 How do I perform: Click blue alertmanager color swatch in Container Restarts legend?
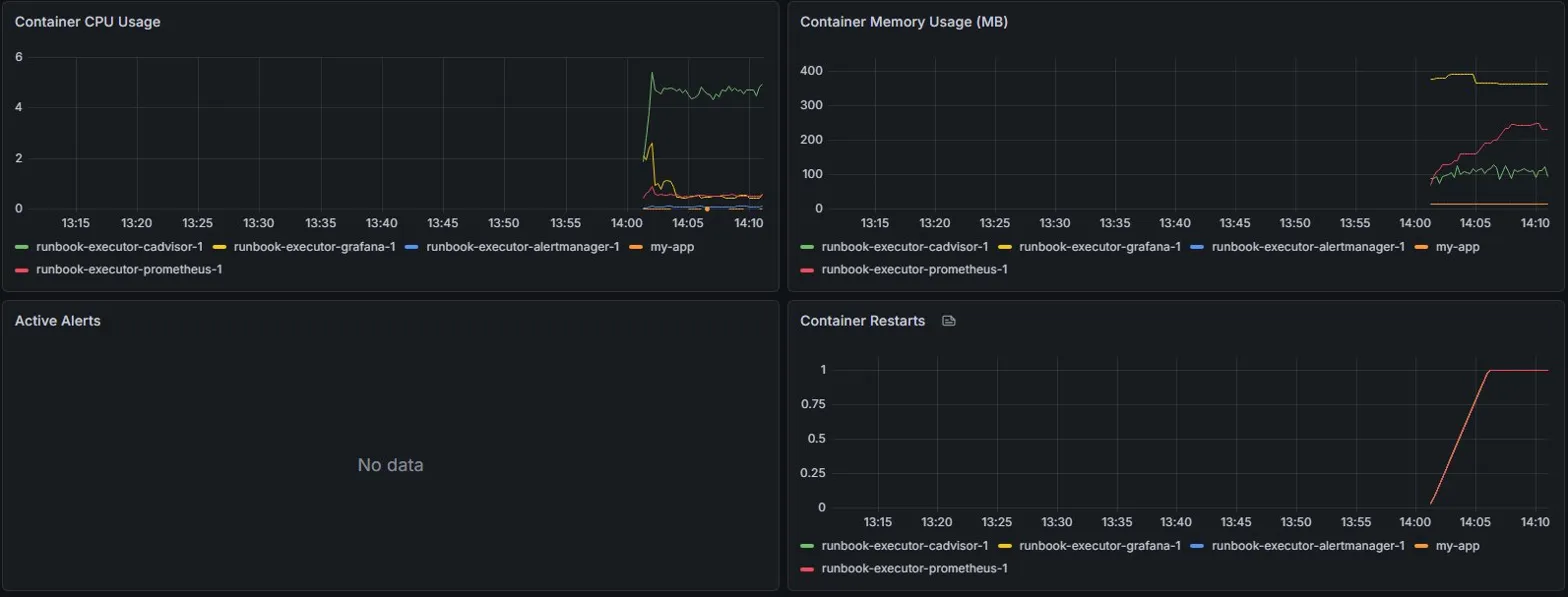[x=1198, y=545]
